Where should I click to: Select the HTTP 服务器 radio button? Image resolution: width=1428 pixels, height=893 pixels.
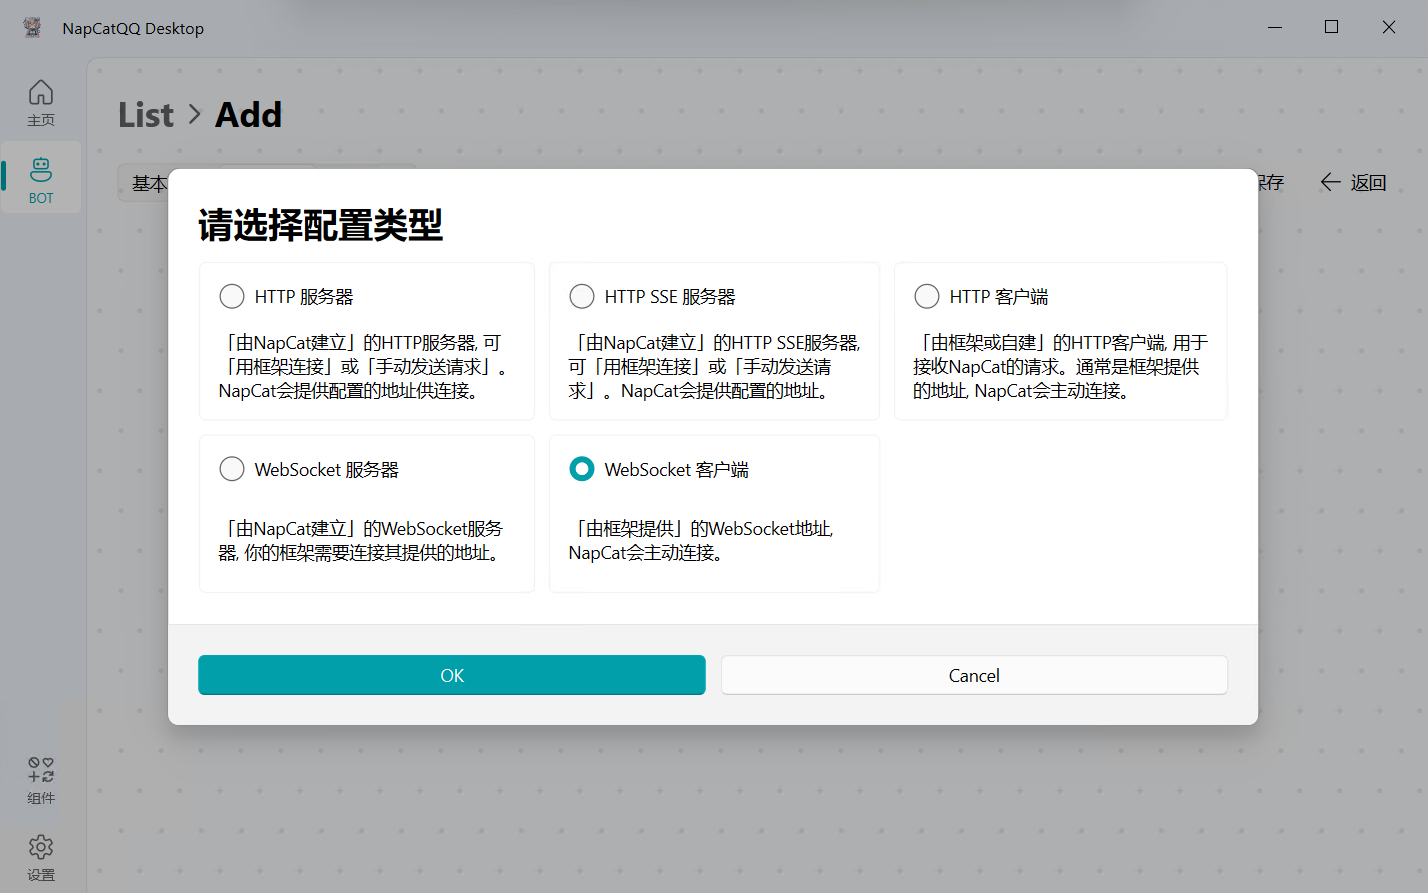(232, 297)
